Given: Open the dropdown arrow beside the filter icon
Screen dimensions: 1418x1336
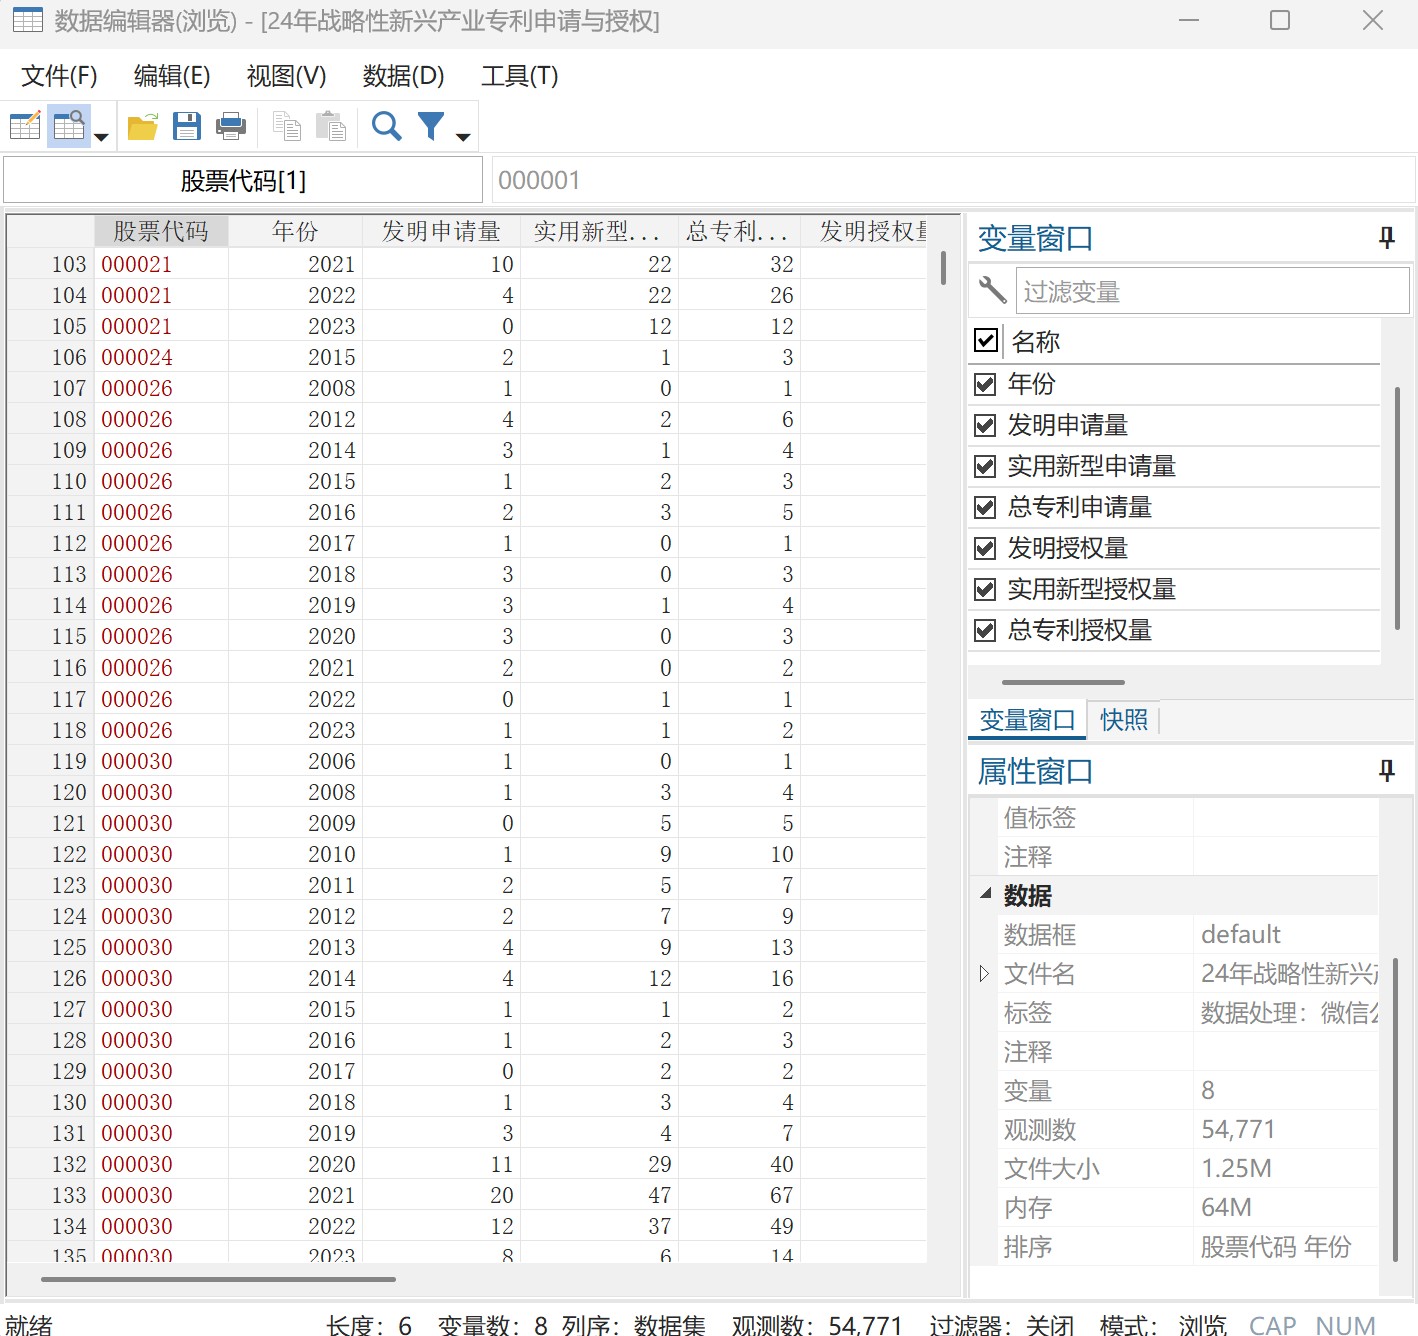Looking at the screenshot, I should coord(463,137).
